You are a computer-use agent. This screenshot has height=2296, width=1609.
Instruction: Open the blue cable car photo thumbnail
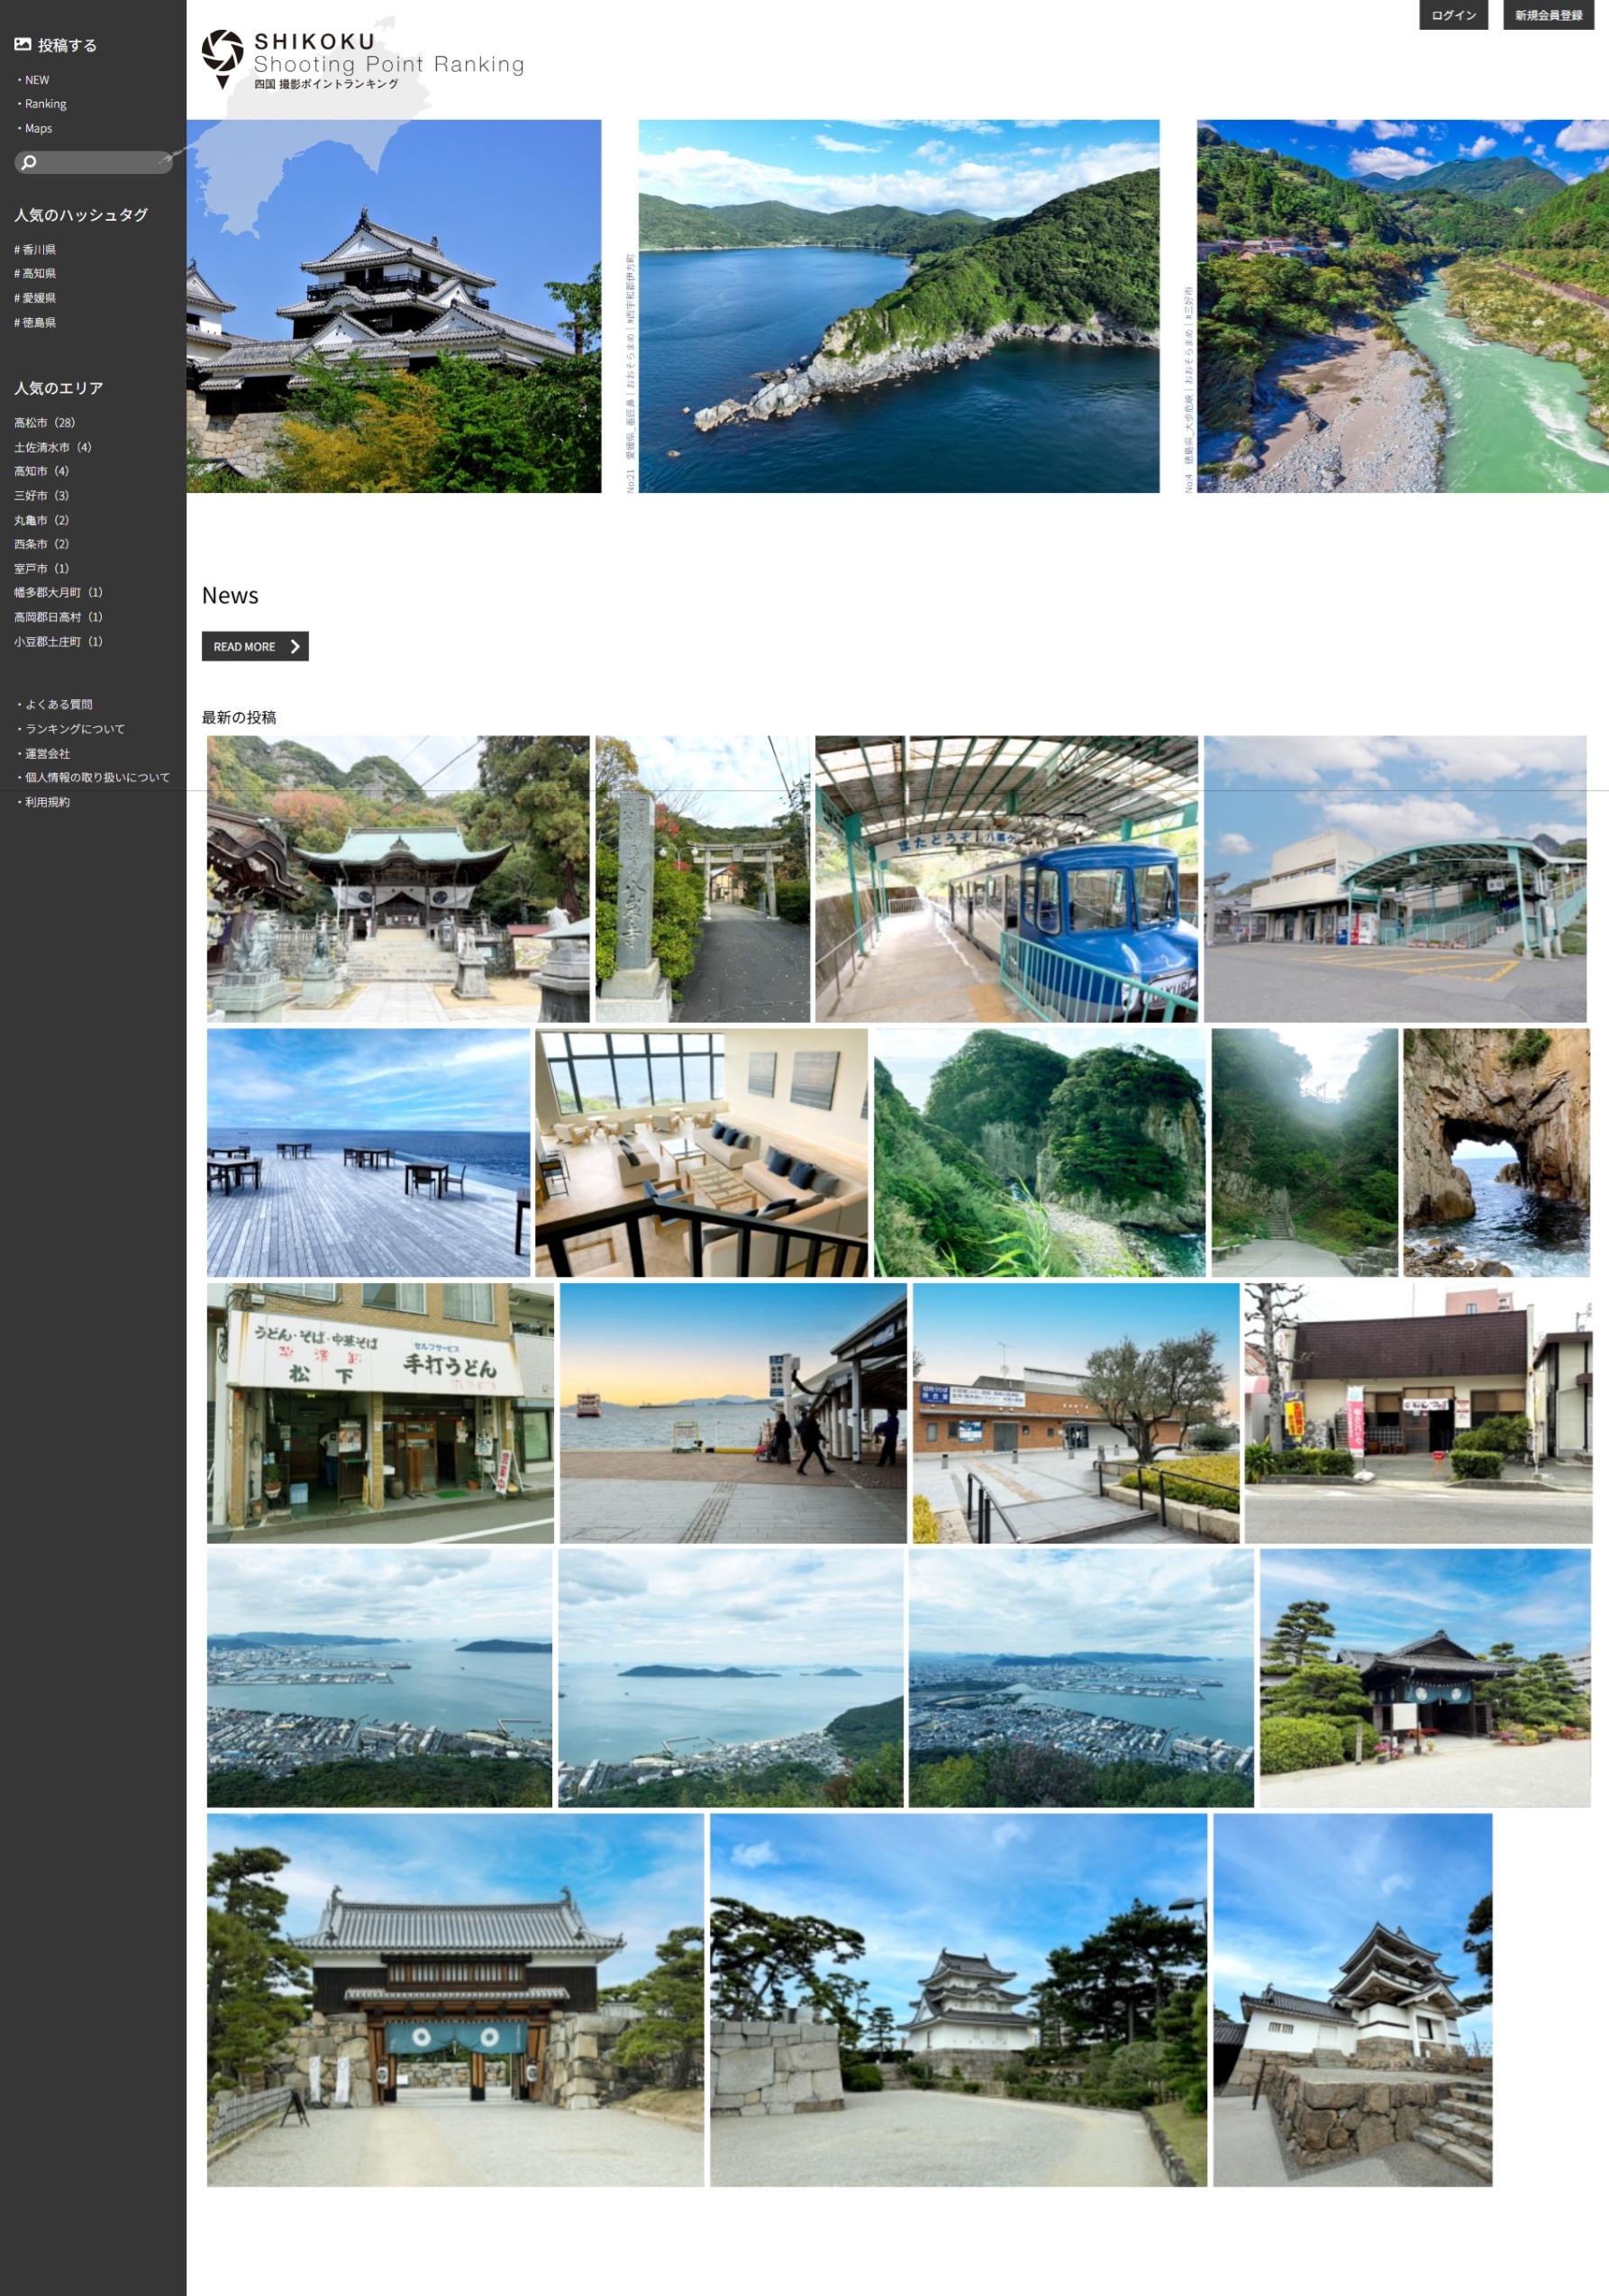1005,878
